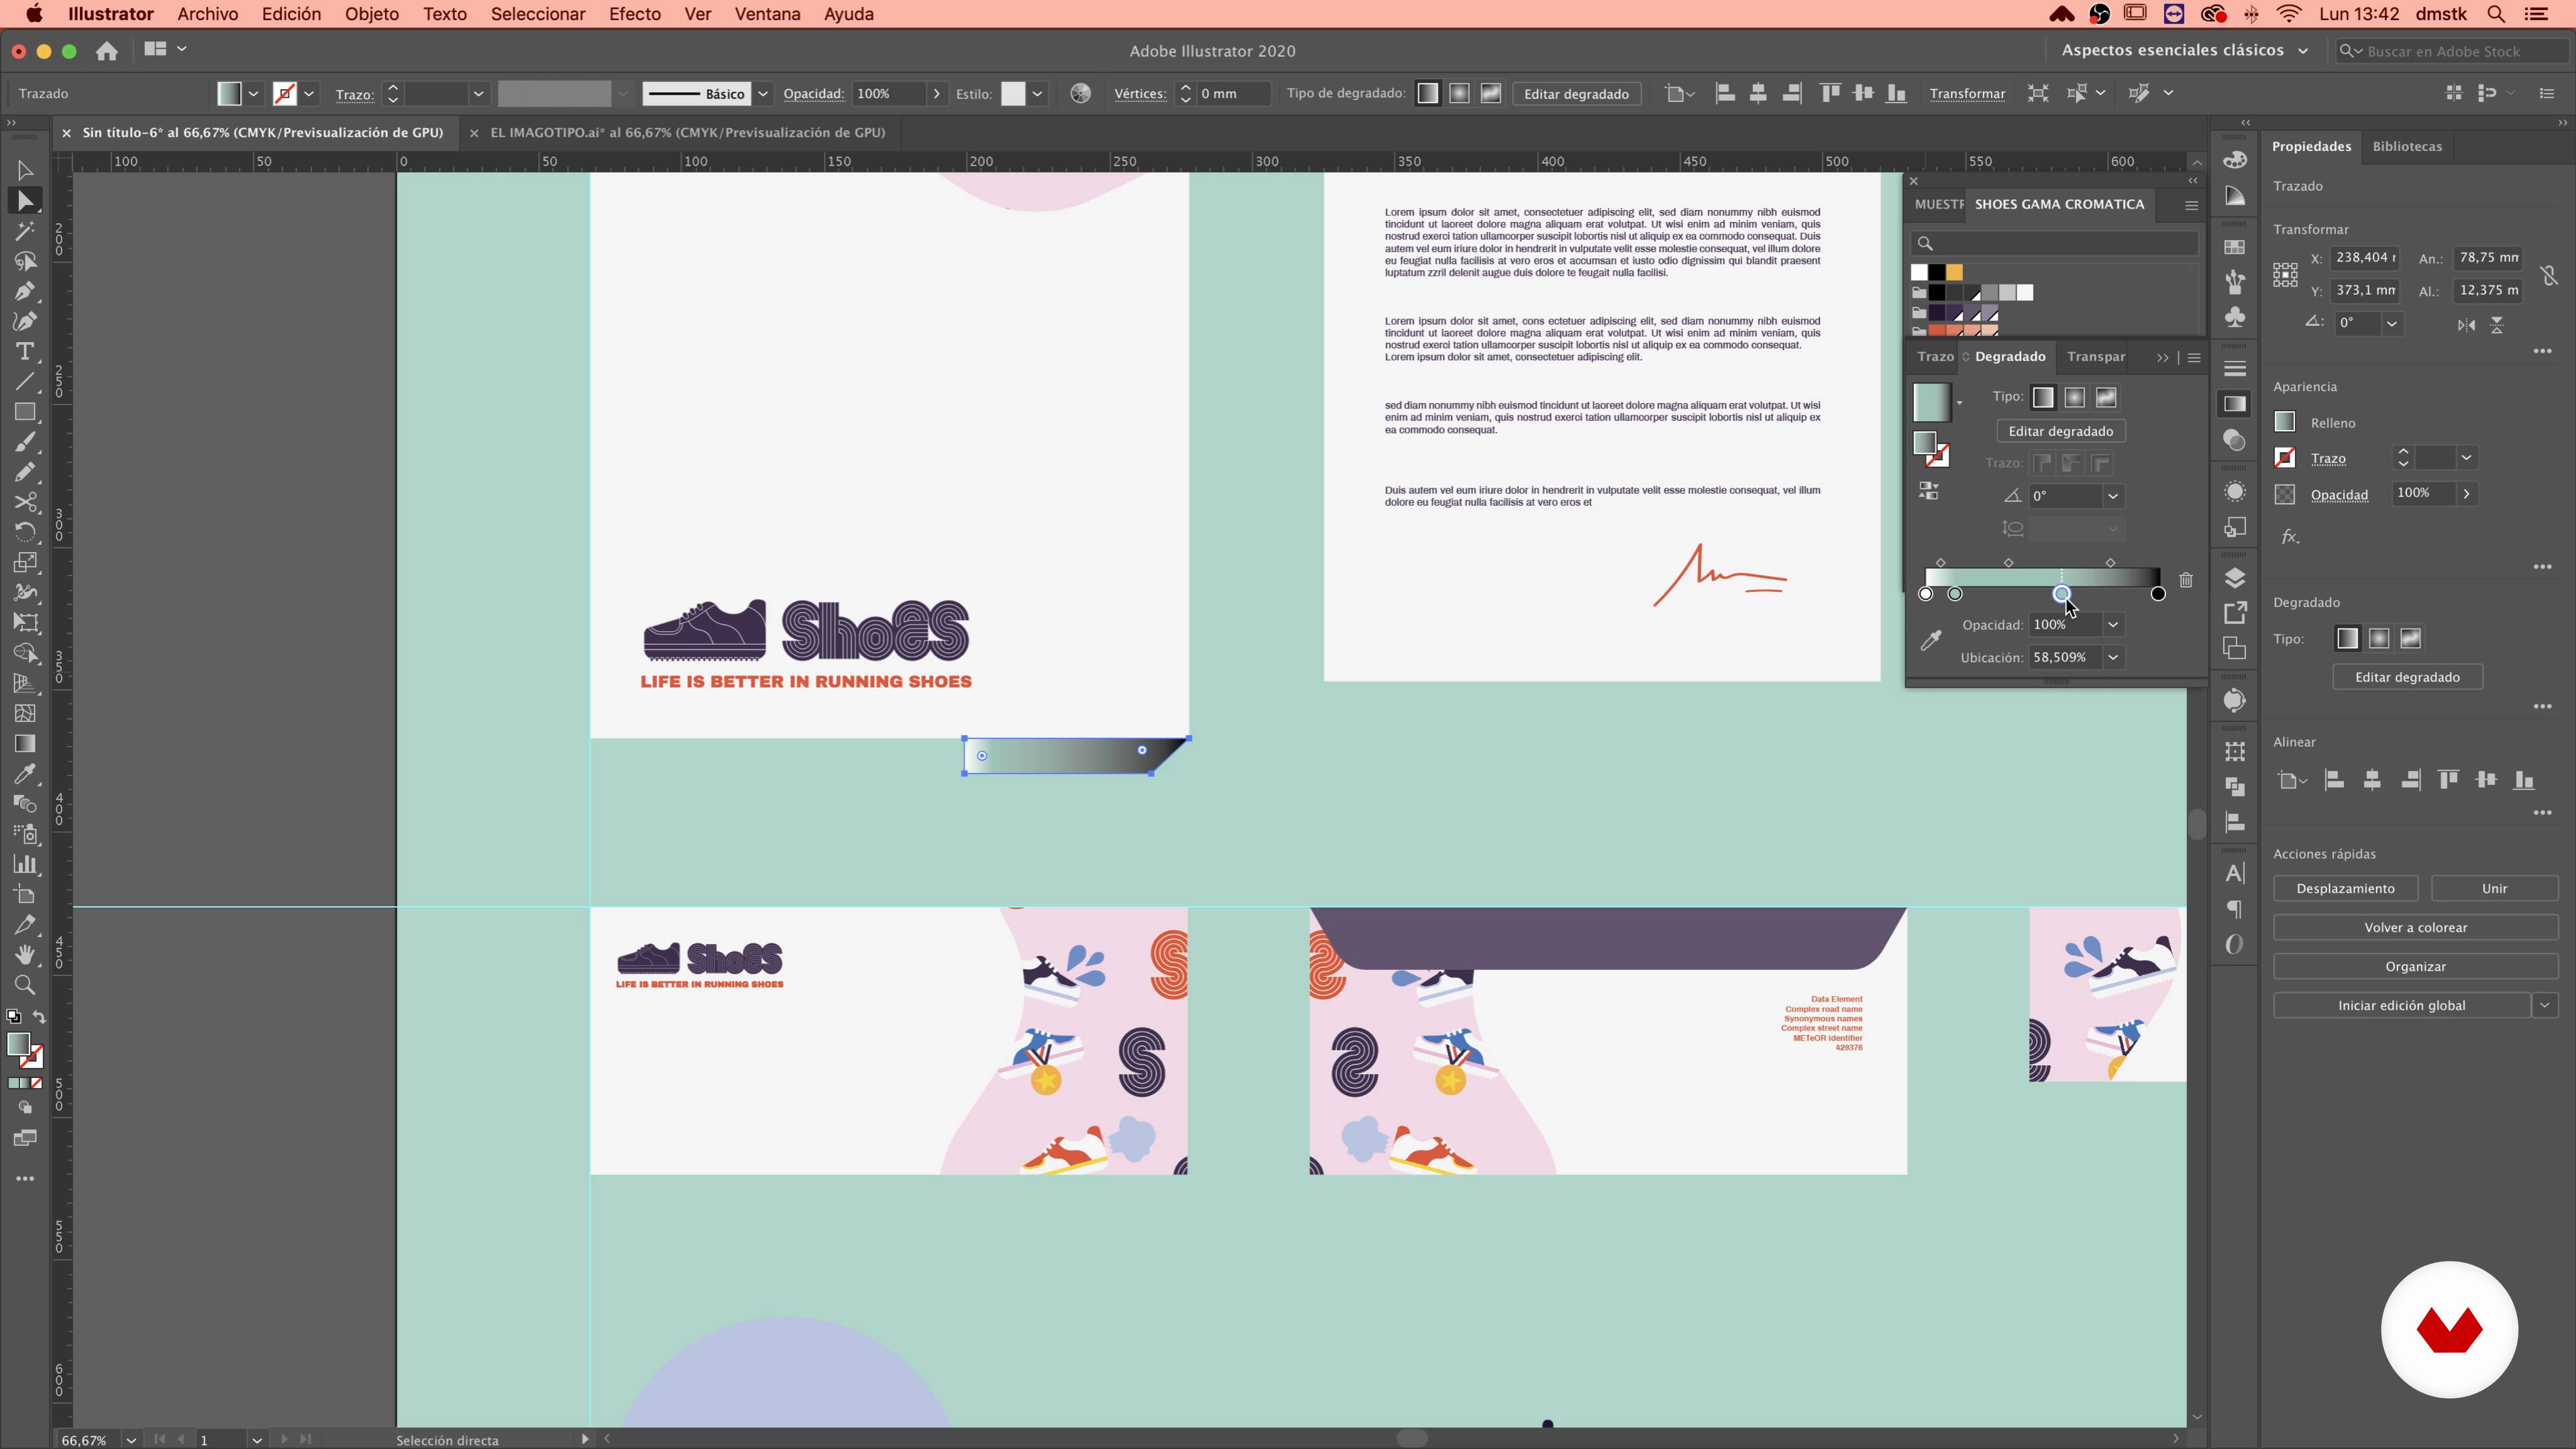Image resolution: width=2576 pixels, height=1449 pixels.
Task: Click the Desplazamiento quick action button
Action: coord(2345,888)
